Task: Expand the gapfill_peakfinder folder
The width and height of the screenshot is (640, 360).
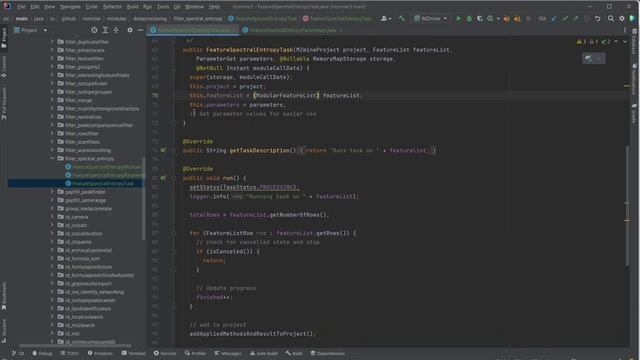Action: (52, 192)
